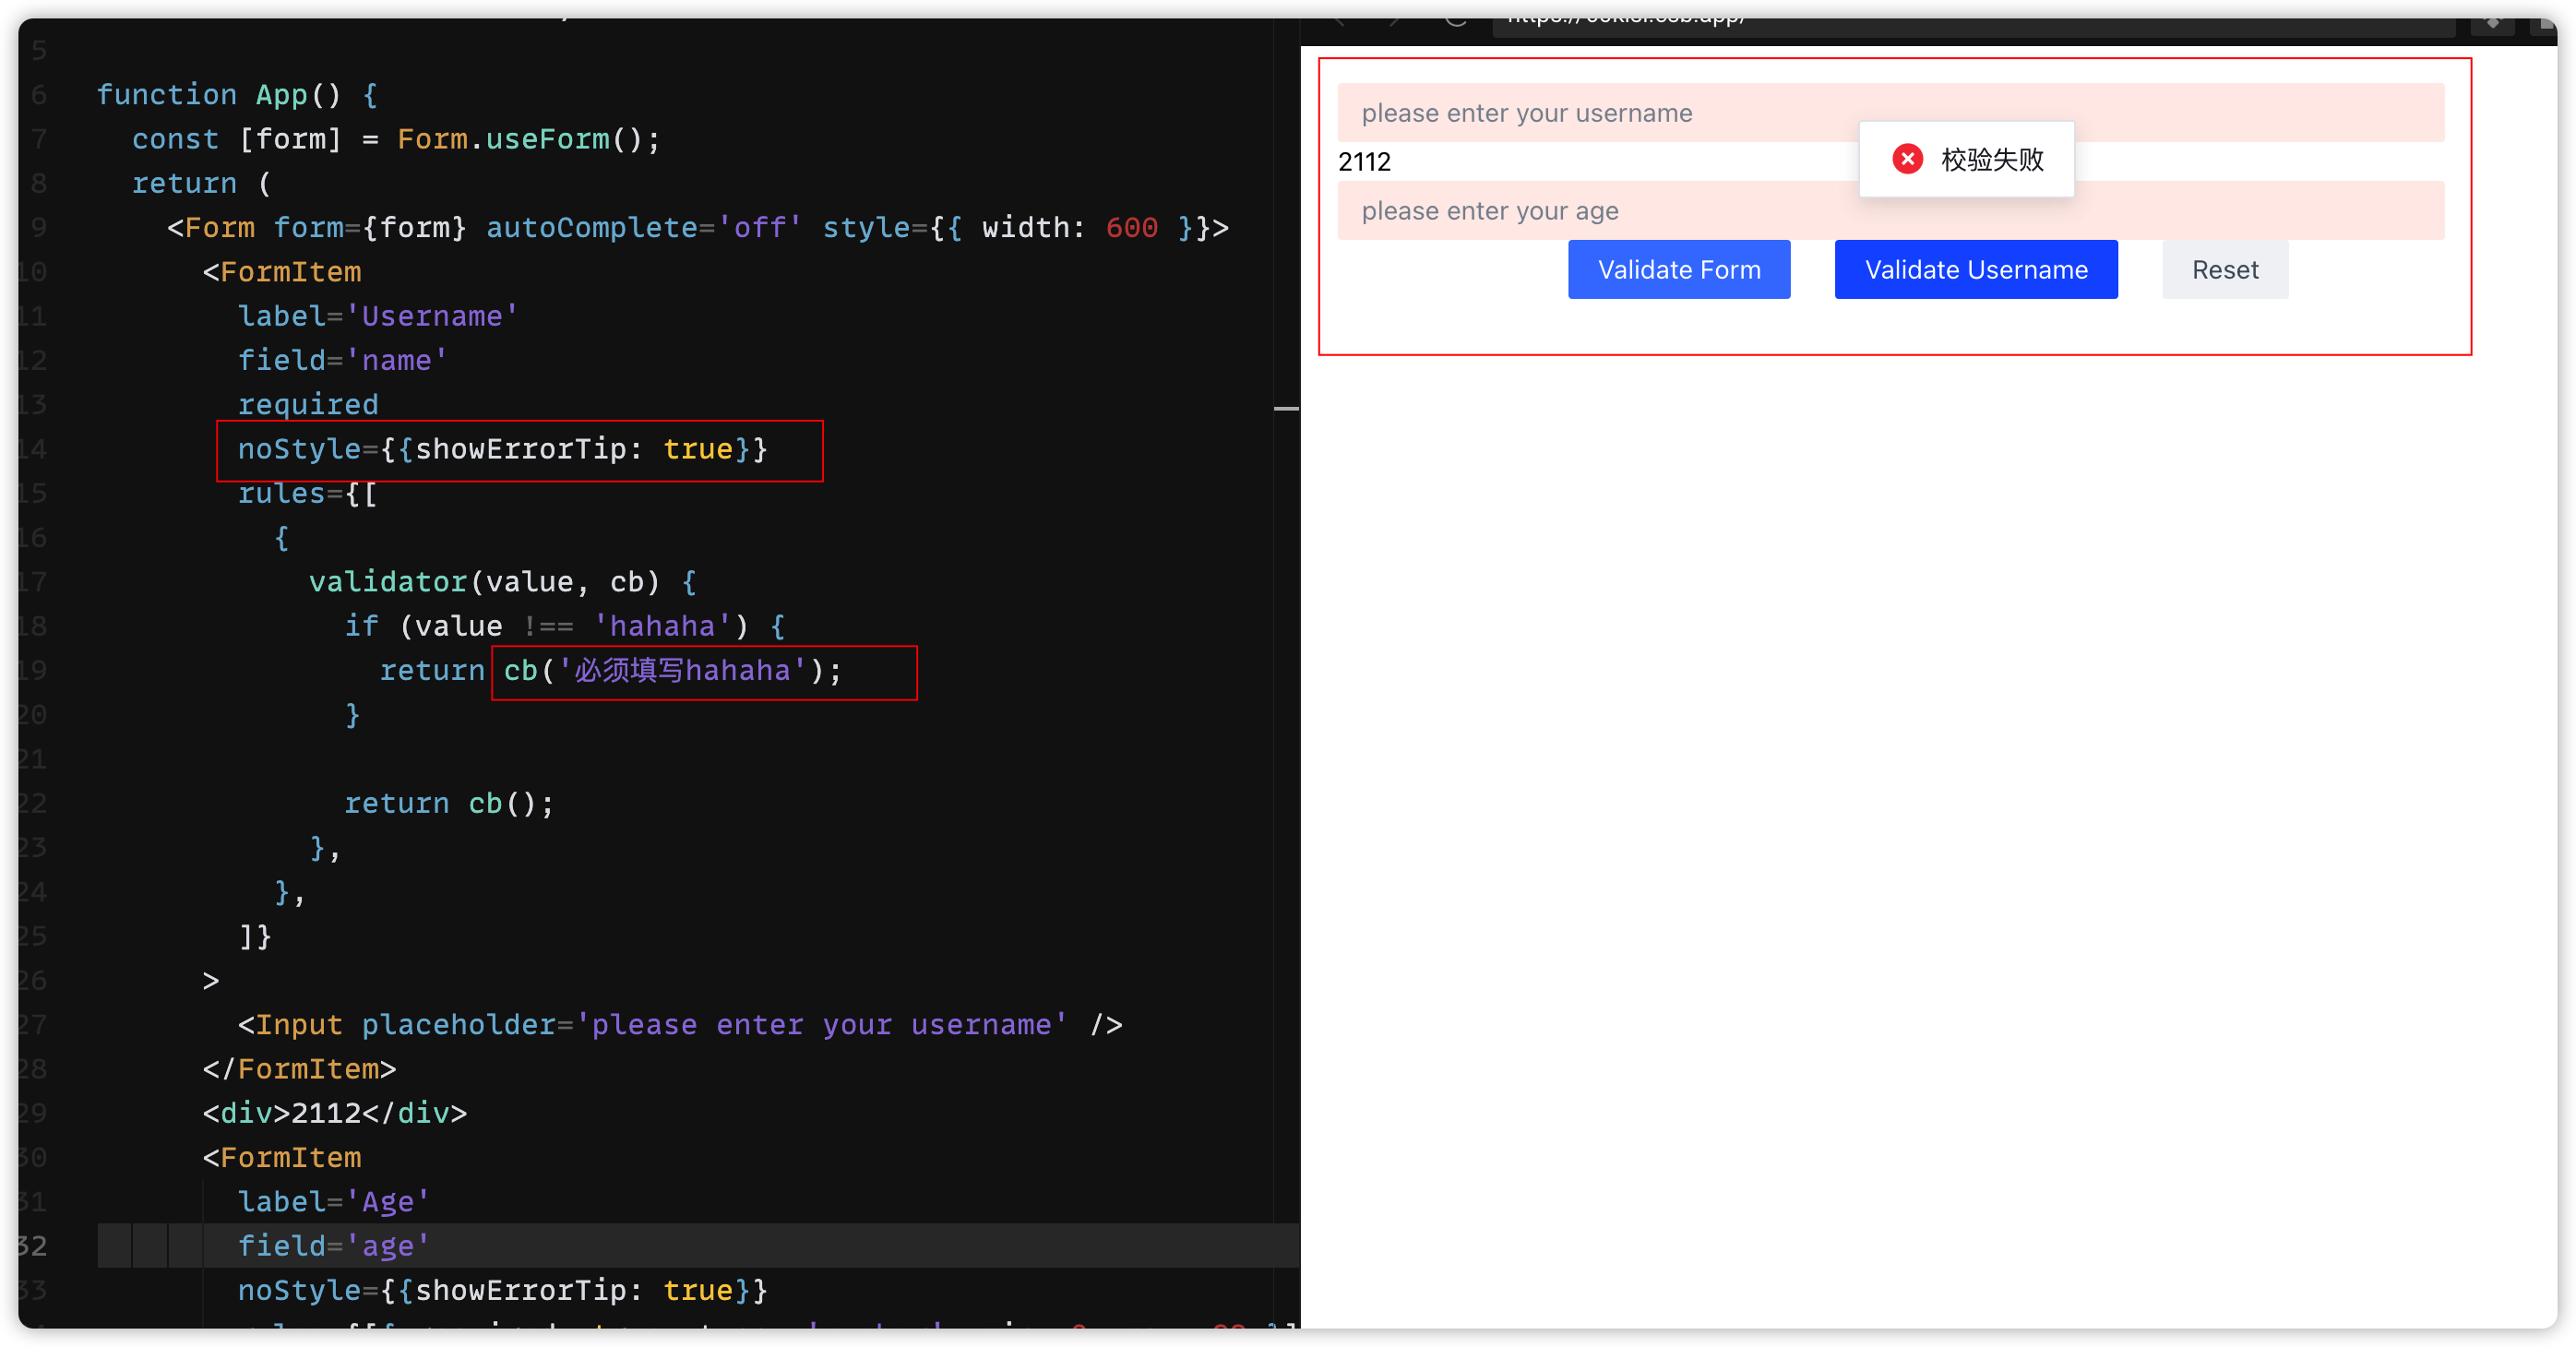2576x1347 pixels.
Task: Click line number 14 in the code editor
Action: 32,449
